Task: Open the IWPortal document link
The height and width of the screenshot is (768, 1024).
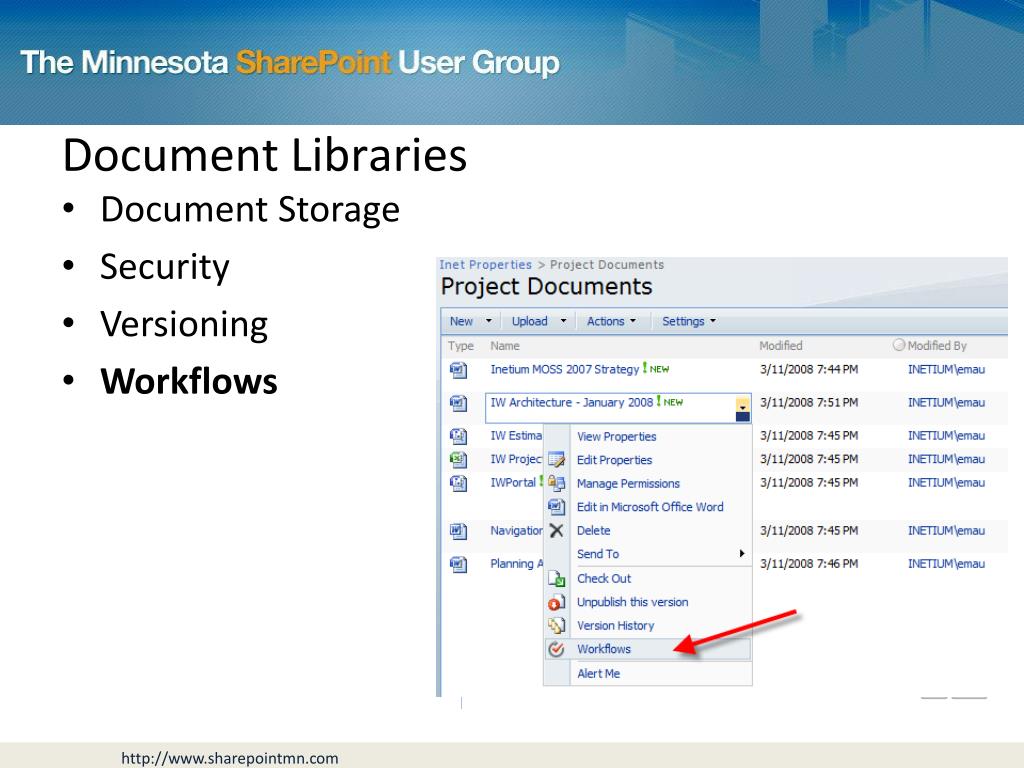Action: point(513,483)
